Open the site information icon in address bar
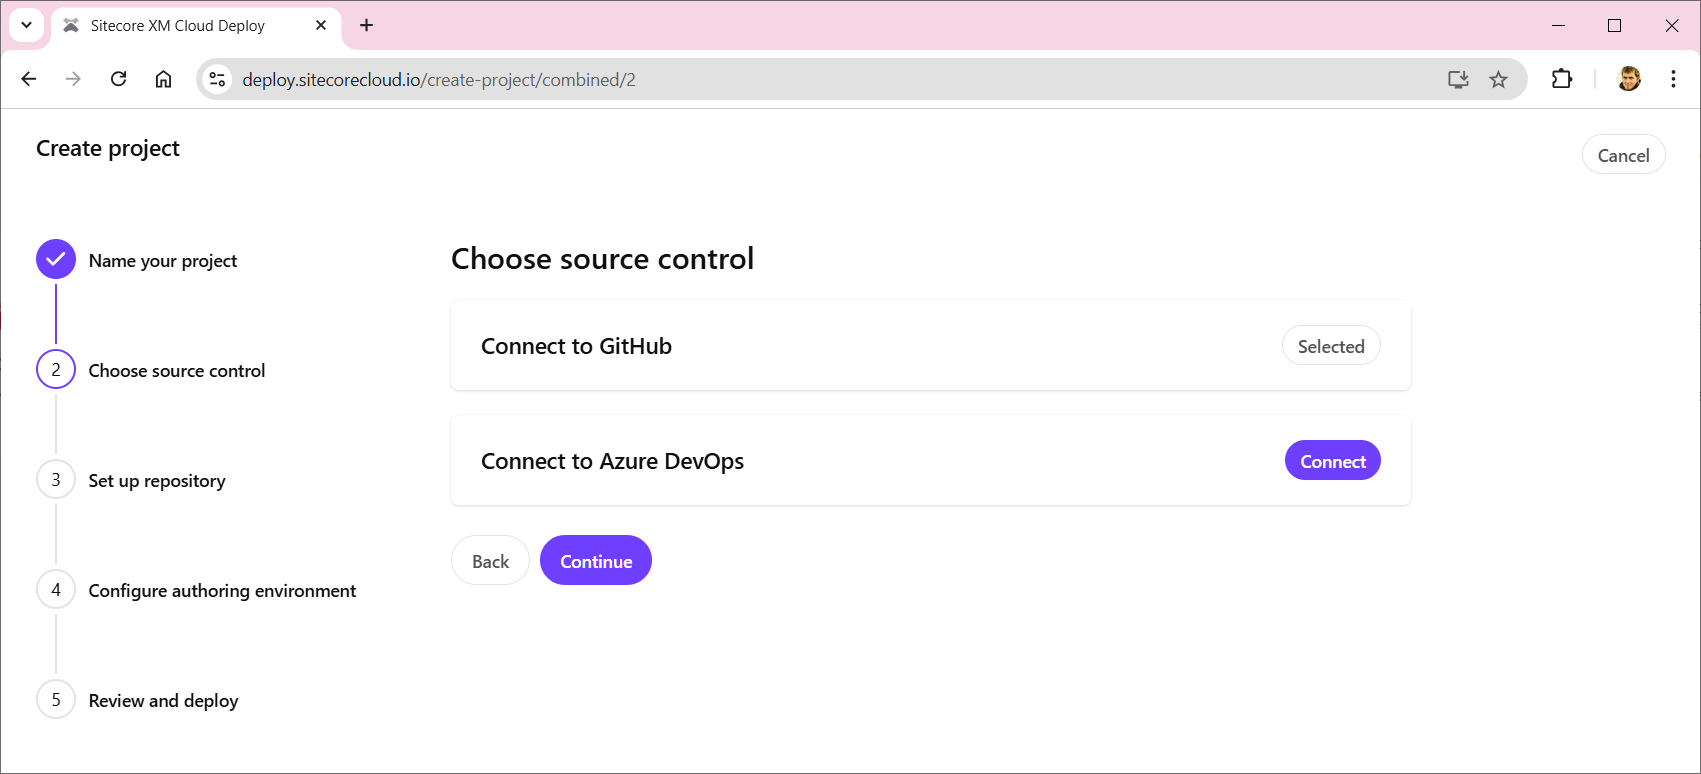Viewport: 1701px width, 774px height. pos(217,79)
